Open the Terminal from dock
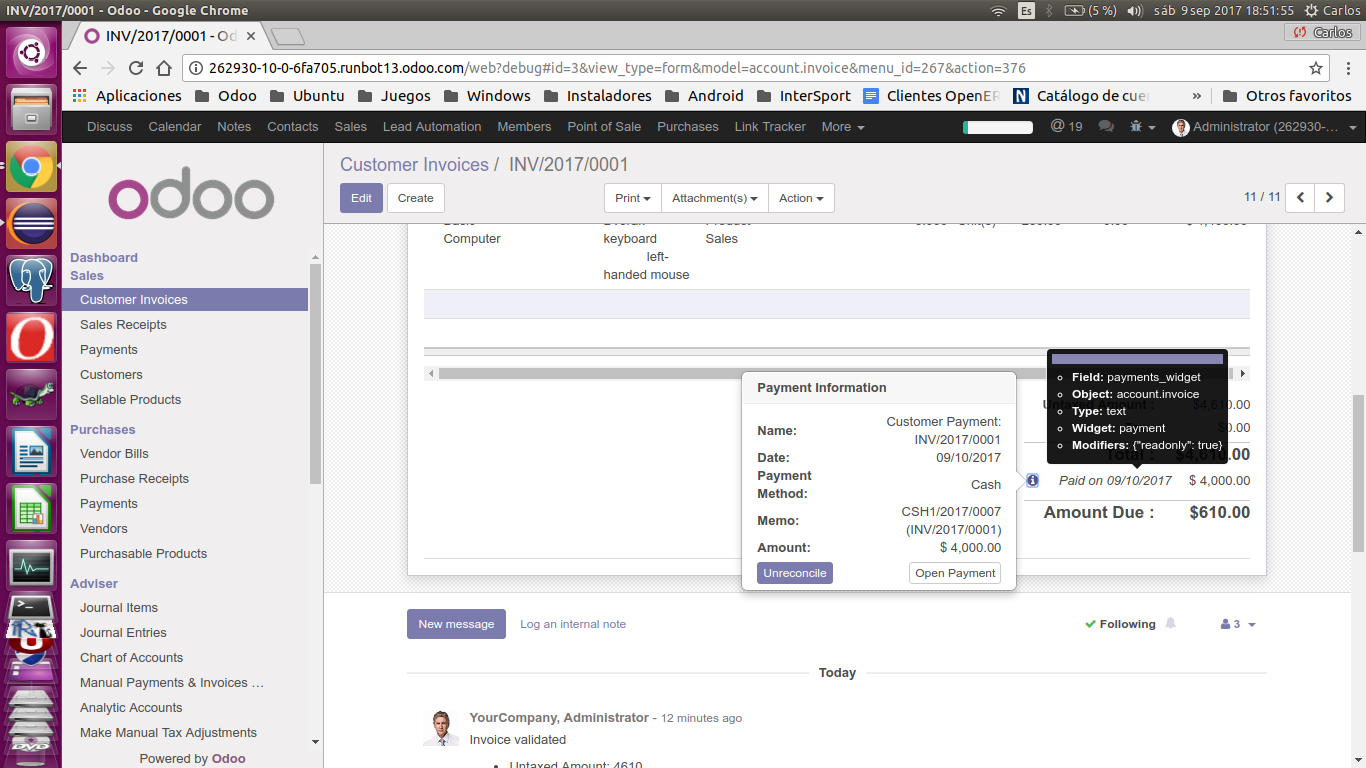The width and height of the screenshot is (1366, 768). pos(31,608)
